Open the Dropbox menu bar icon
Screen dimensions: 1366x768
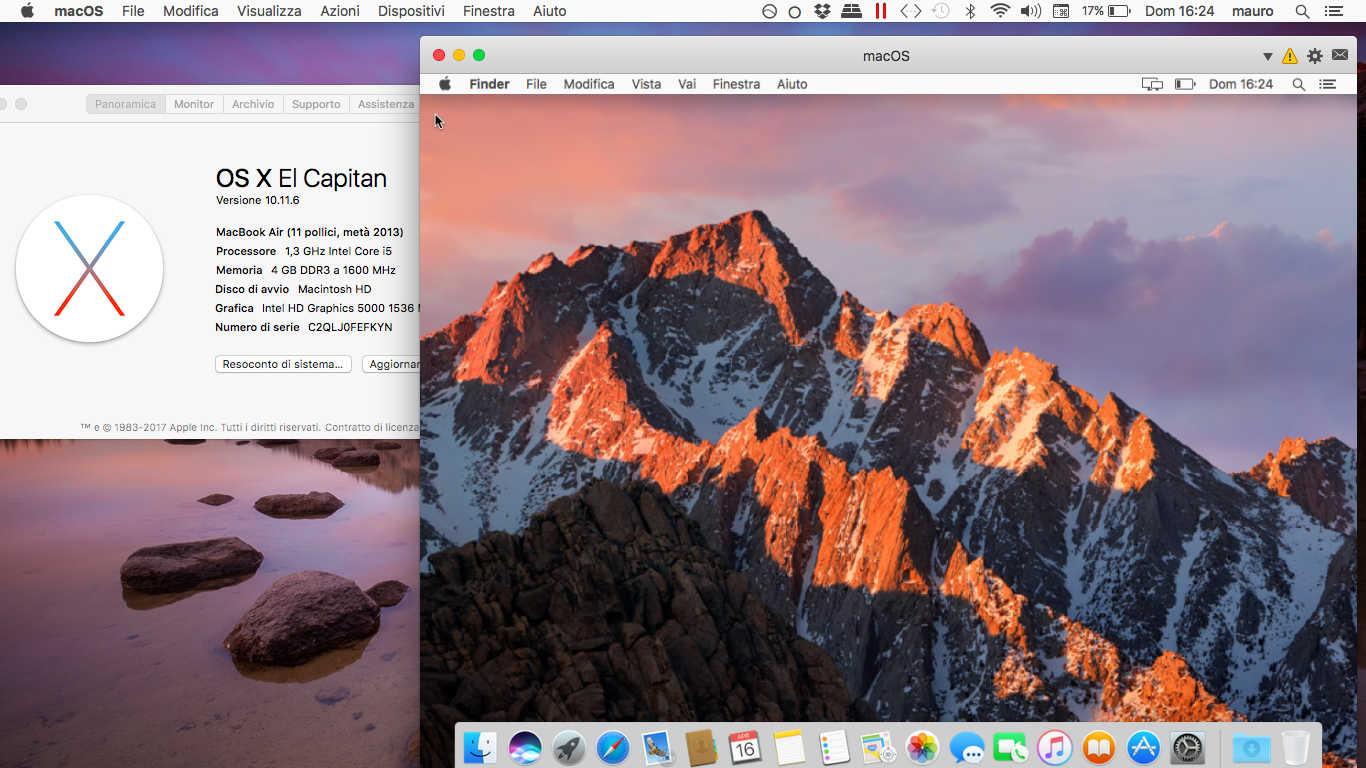822,11
